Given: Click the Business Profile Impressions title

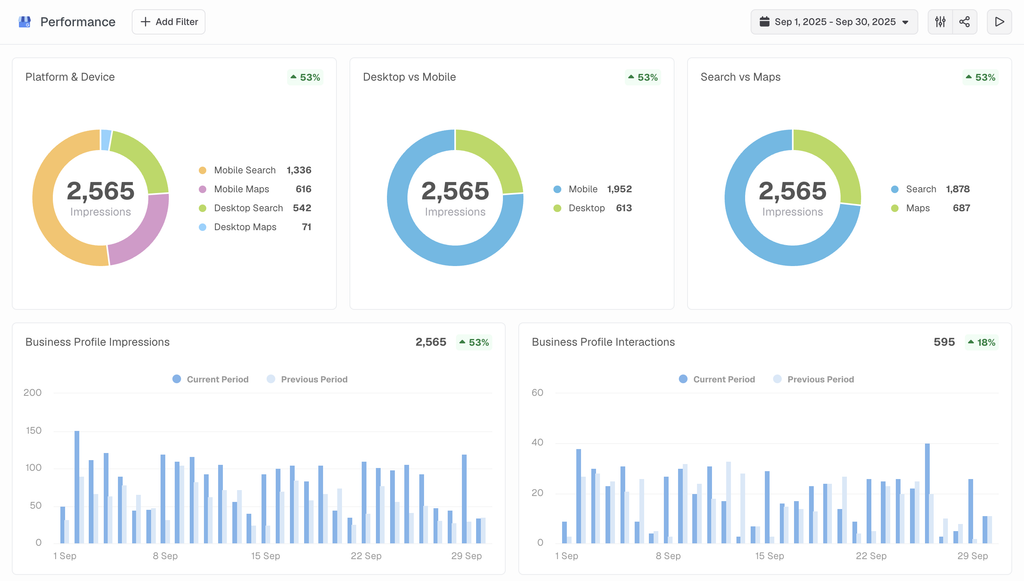Looking at the screenshot, I should (97, 342).
